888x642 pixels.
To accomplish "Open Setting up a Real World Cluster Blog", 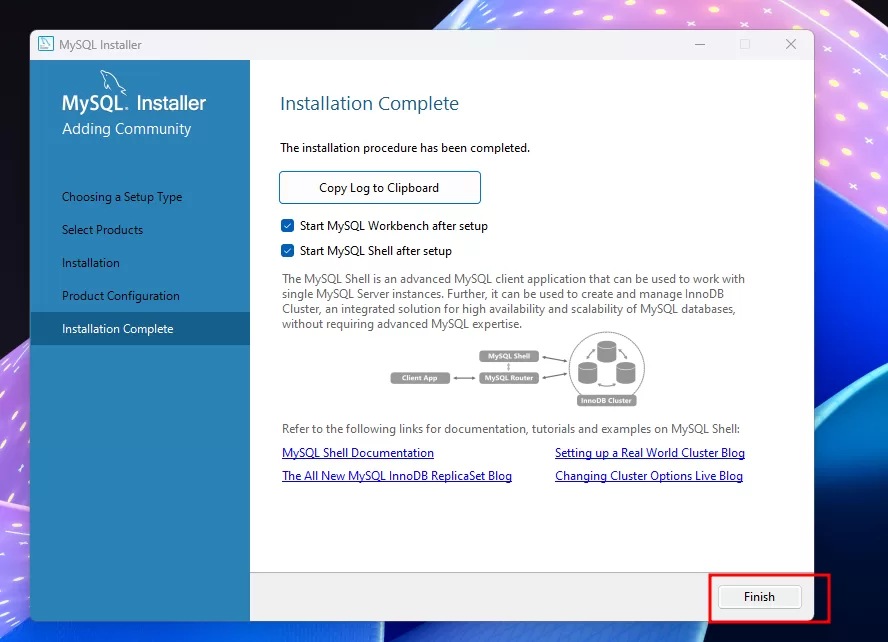I will (x=650, y=453).
